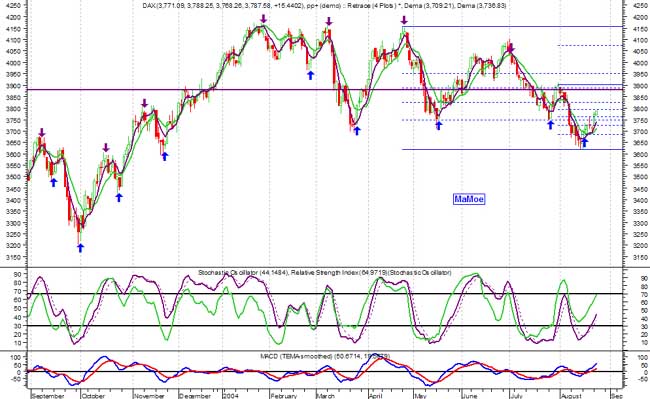Select the blue up arrow below the May low
The width and height of the screenshot is (650, 399).
click(x=439, y=125)
